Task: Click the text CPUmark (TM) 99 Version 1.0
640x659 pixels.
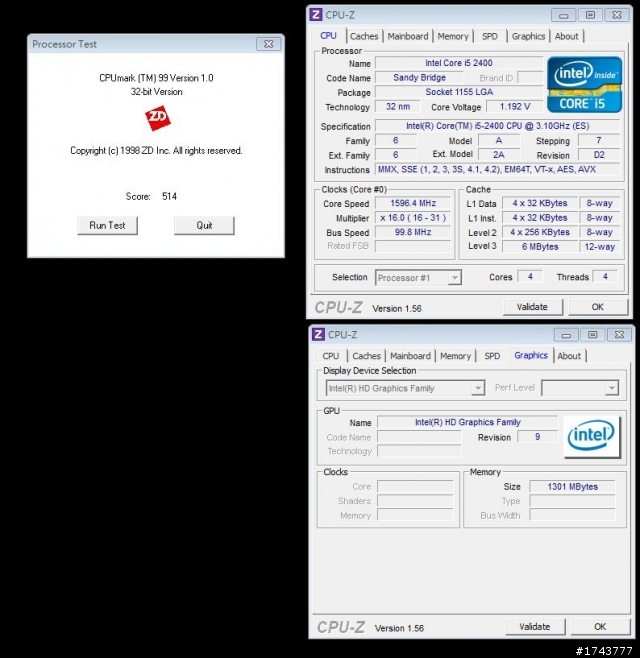Action: click(x=156, y=78)
